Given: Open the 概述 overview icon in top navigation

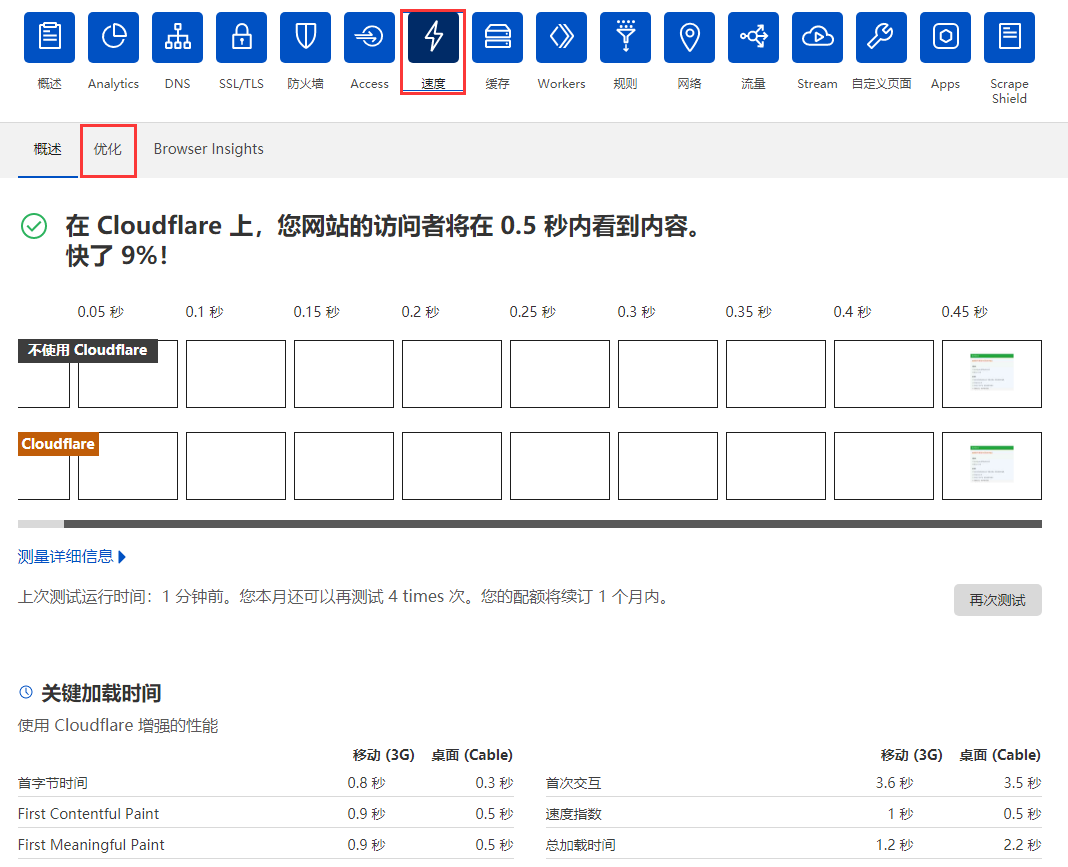Looking at the screenshot, I should pyautogui.click(x=49, y=37).
